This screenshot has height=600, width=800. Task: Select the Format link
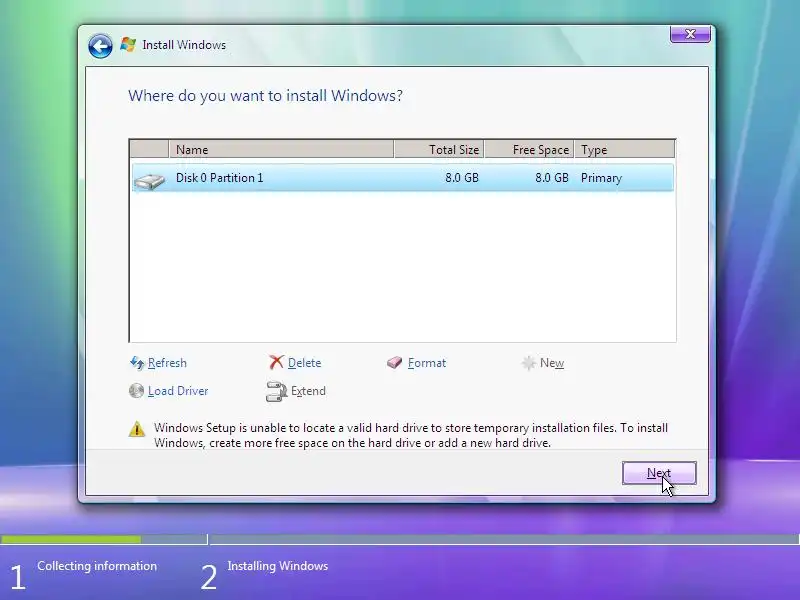click(427, 363)
